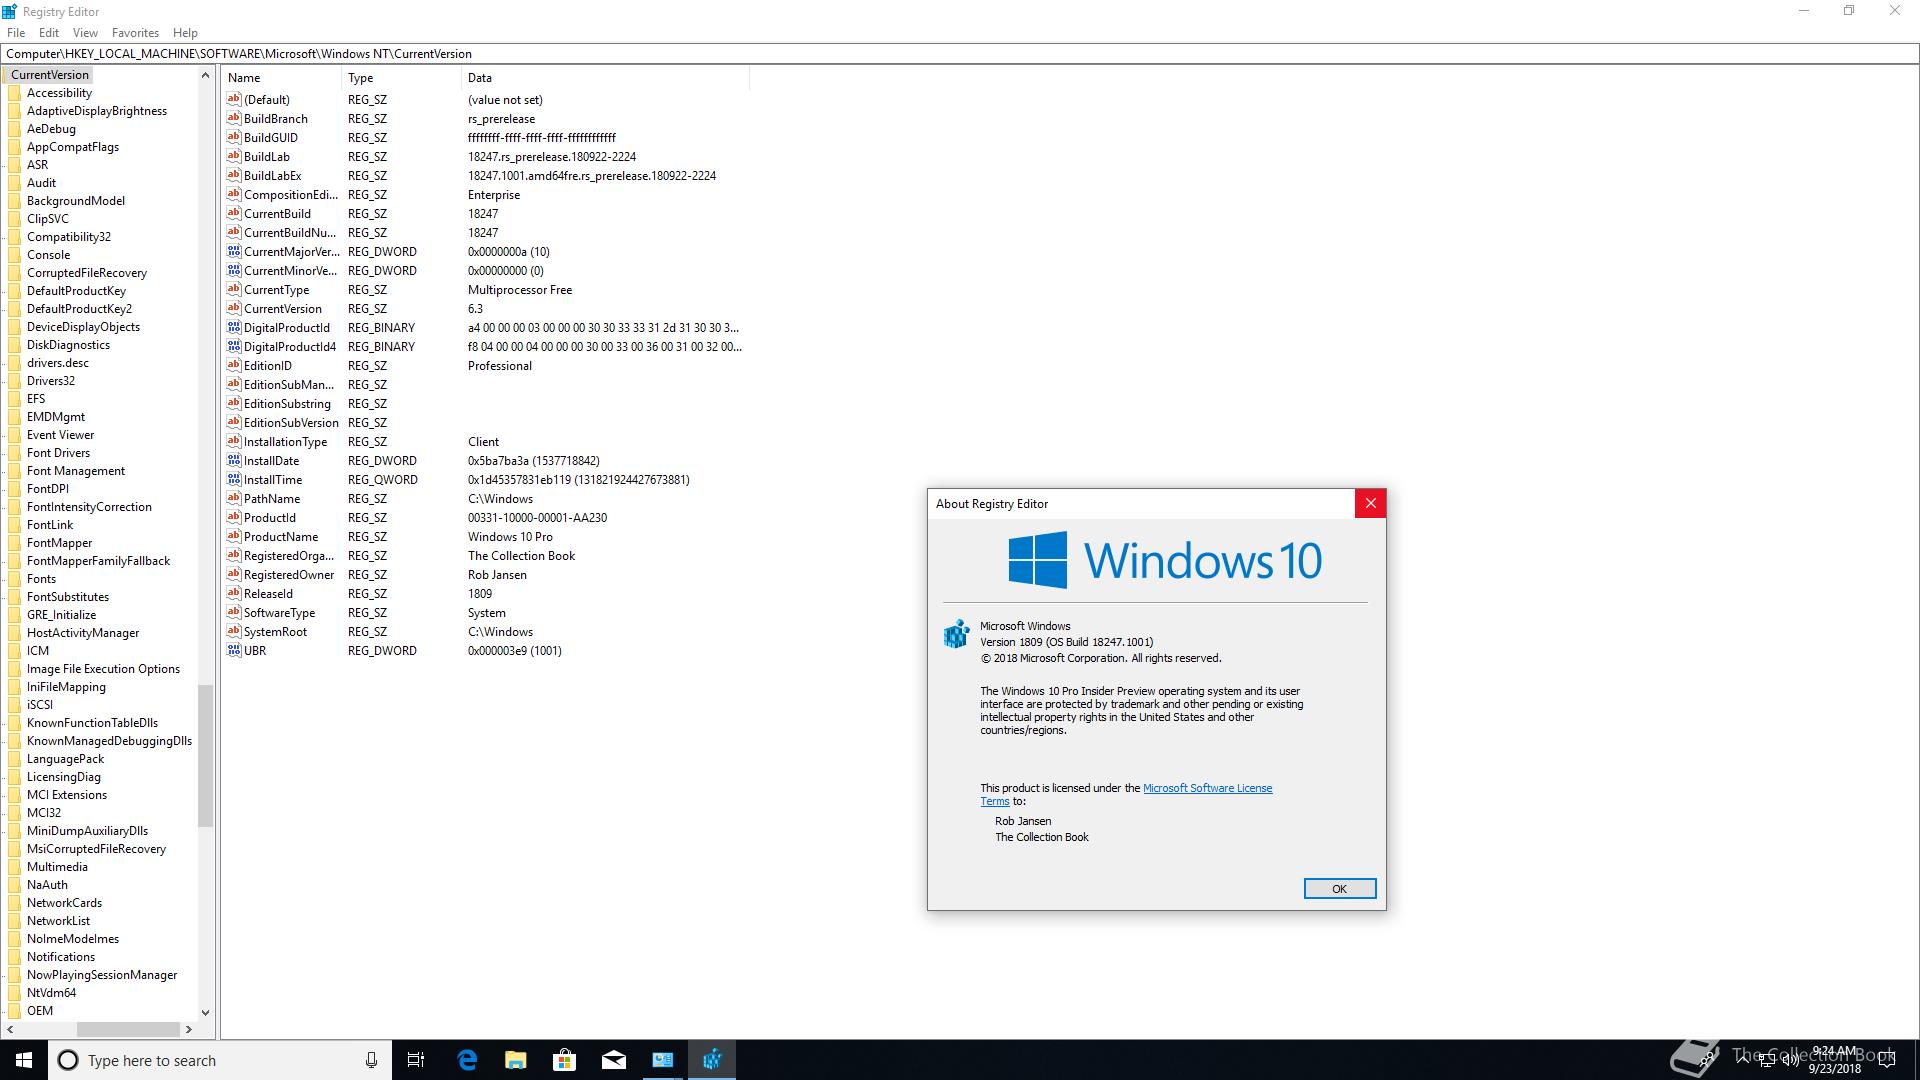The width and height of the screenshot is (1920, 1080).
Task: Select the Notifications key
Action: (x=61, y=957)
